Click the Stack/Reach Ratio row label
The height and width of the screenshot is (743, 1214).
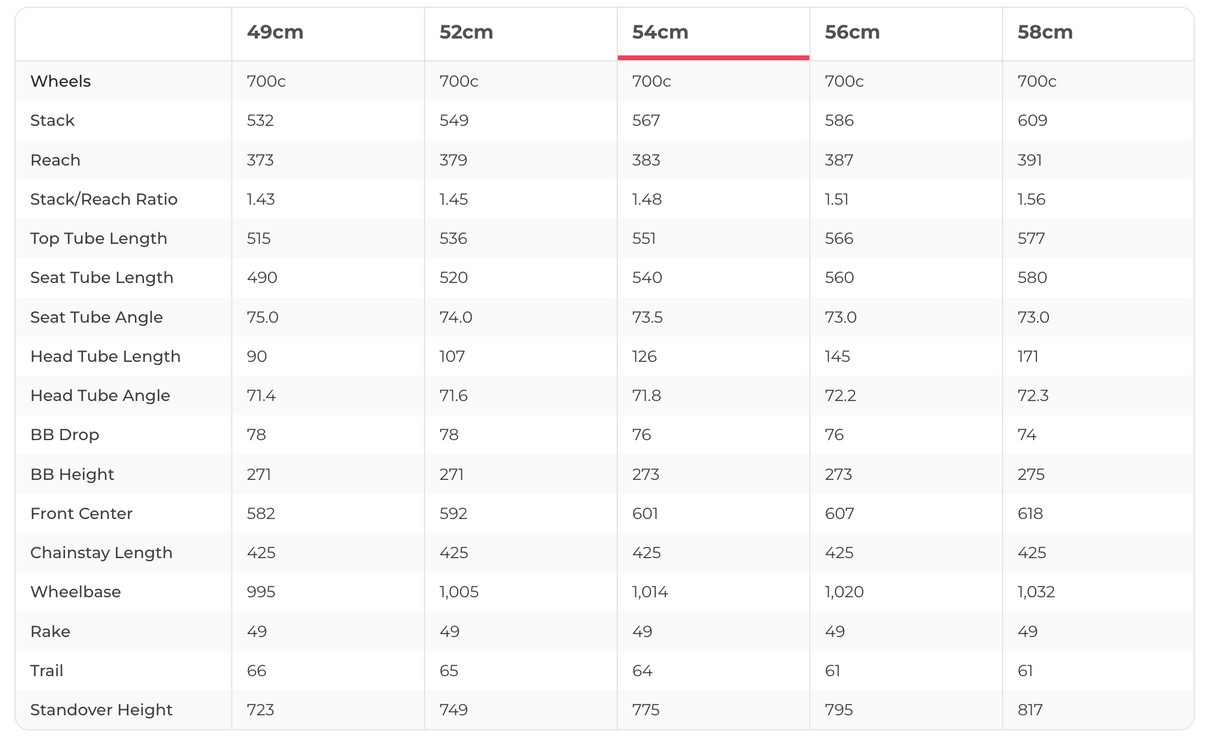[x=104, y=199]
